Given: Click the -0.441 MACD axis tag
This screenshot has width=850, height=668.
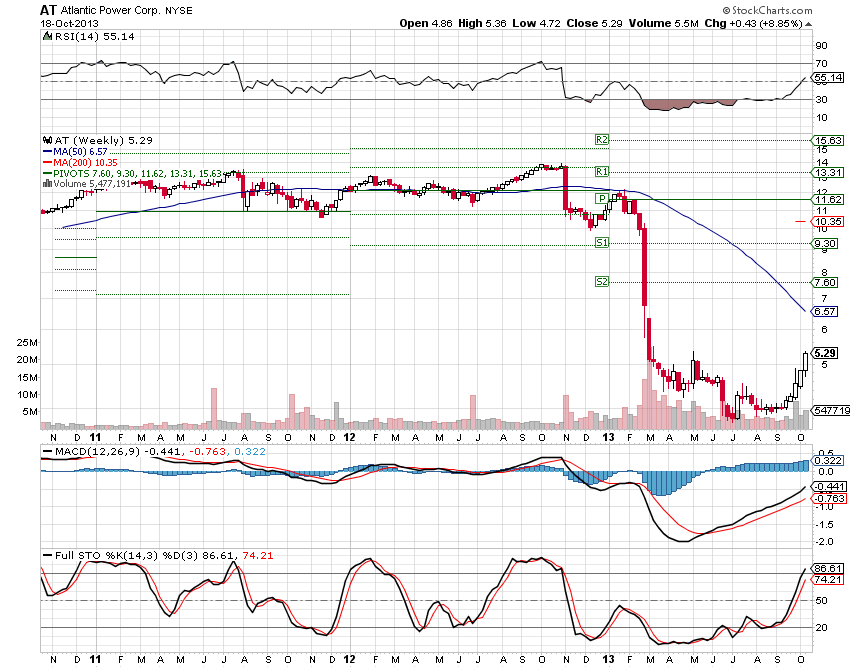Looking at the screenshot, I should point(829,487).
